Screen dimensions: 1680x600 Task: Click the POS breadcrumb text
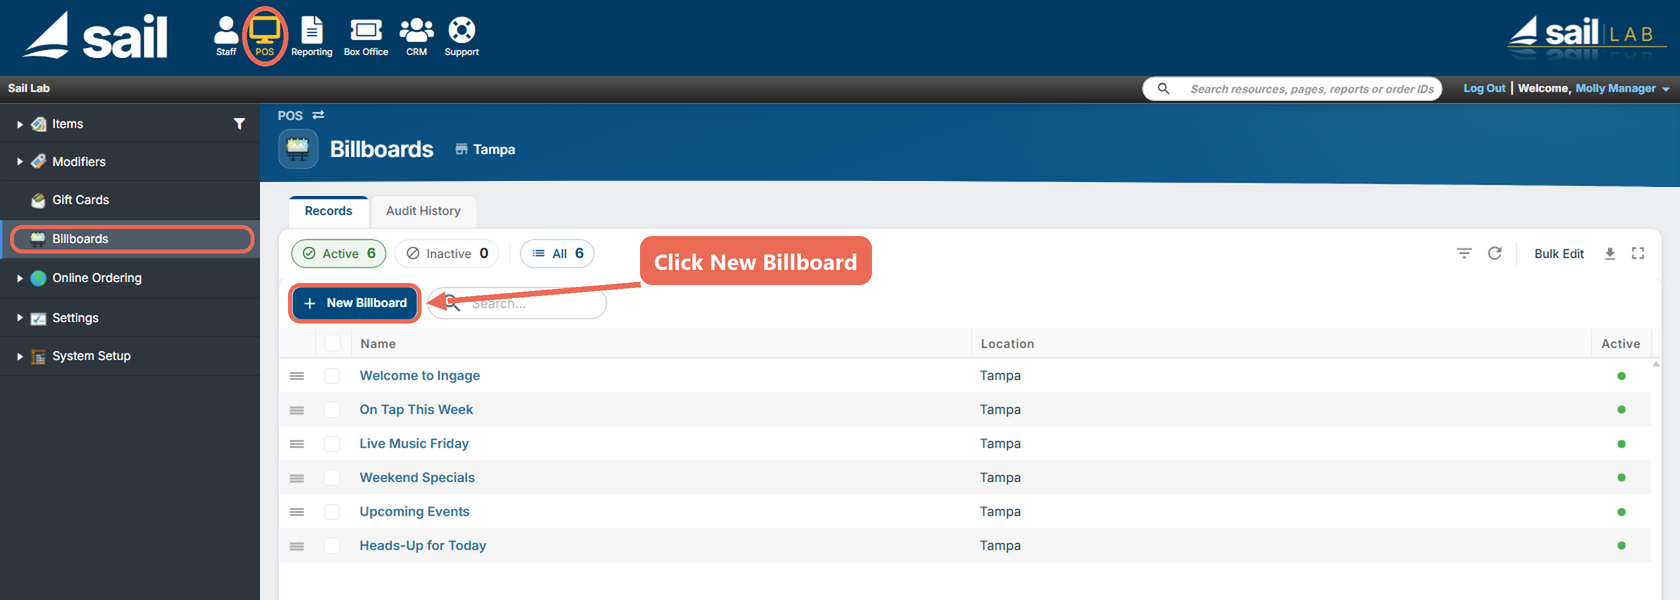click(290, 116)
